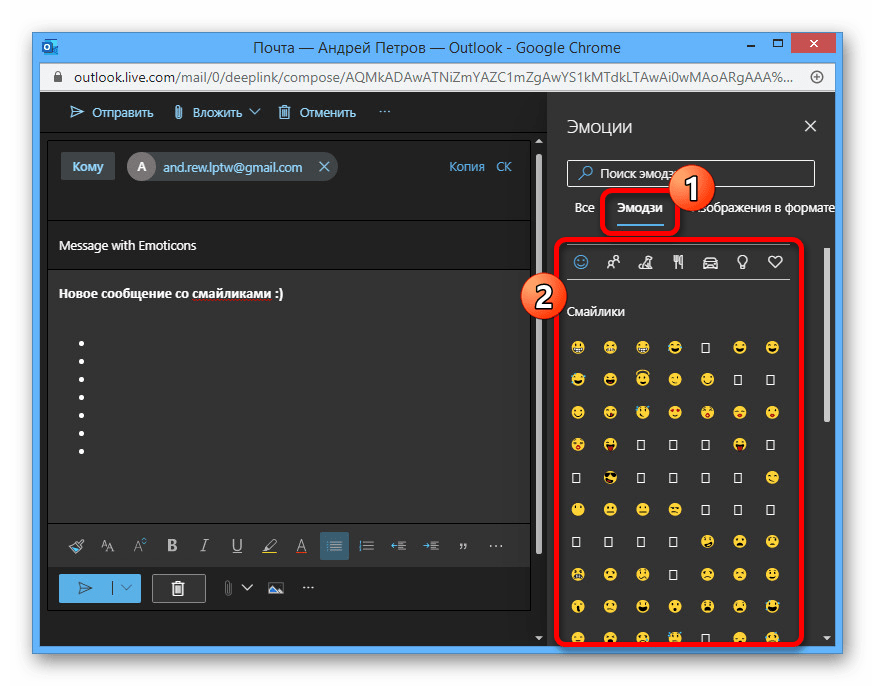Switch to the Эмодзи tab
Image resolution: width=875 pixels, height=686 pixels.
tap(640, 208)
